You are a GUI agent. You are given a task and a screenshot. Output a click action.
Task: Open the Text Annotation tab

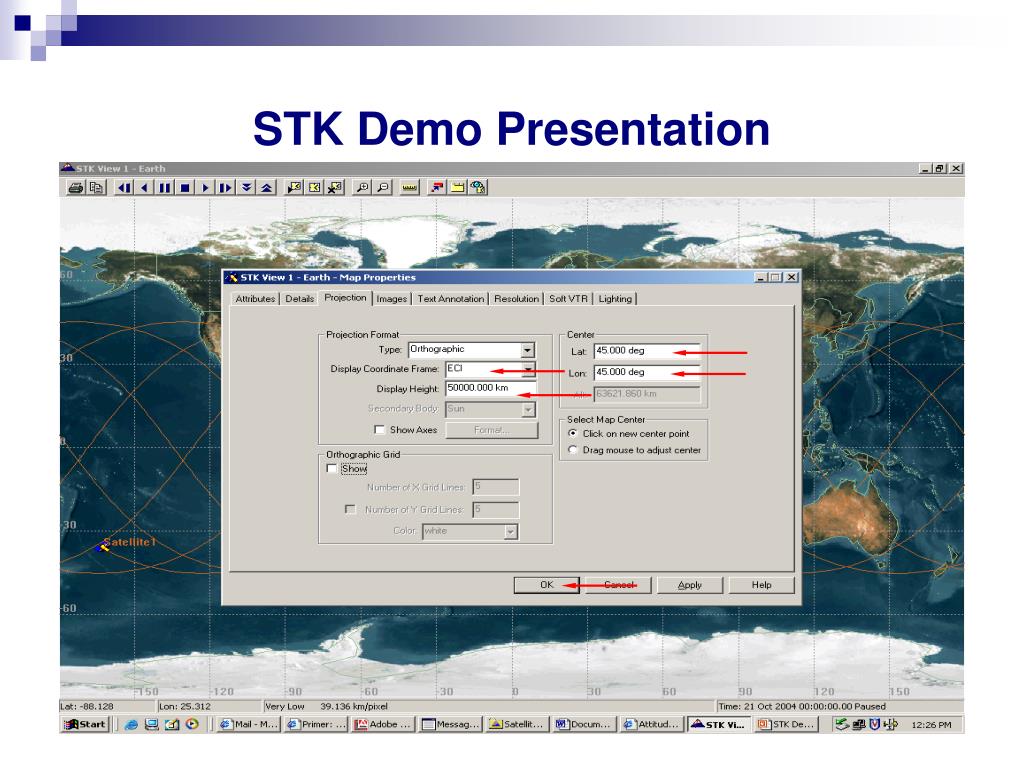[451, 299]
